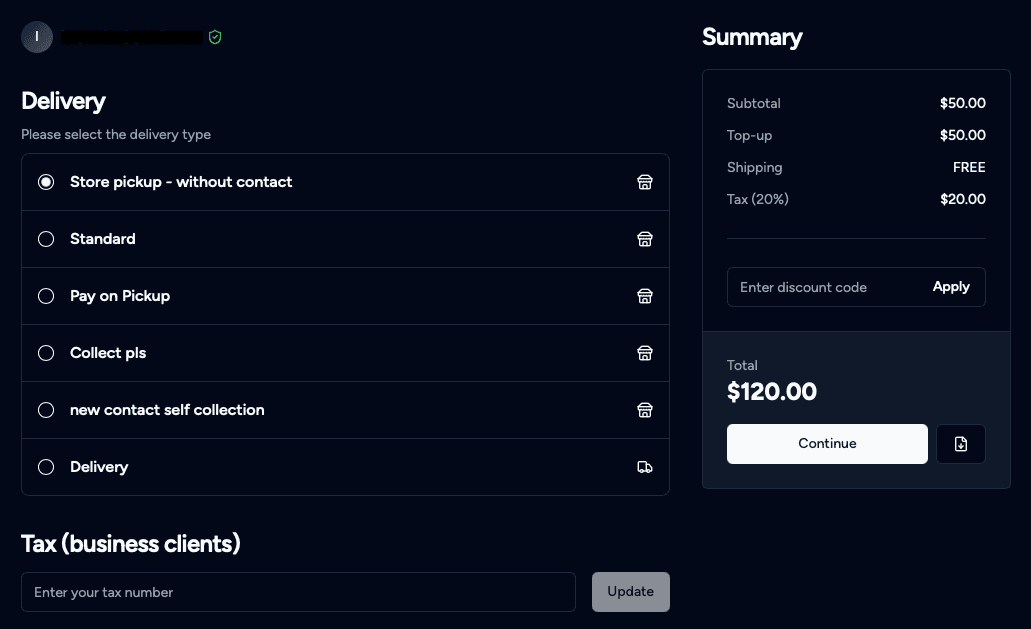
Task: Click the store icon next to Collect pls
Action: [x=645, y=353]
